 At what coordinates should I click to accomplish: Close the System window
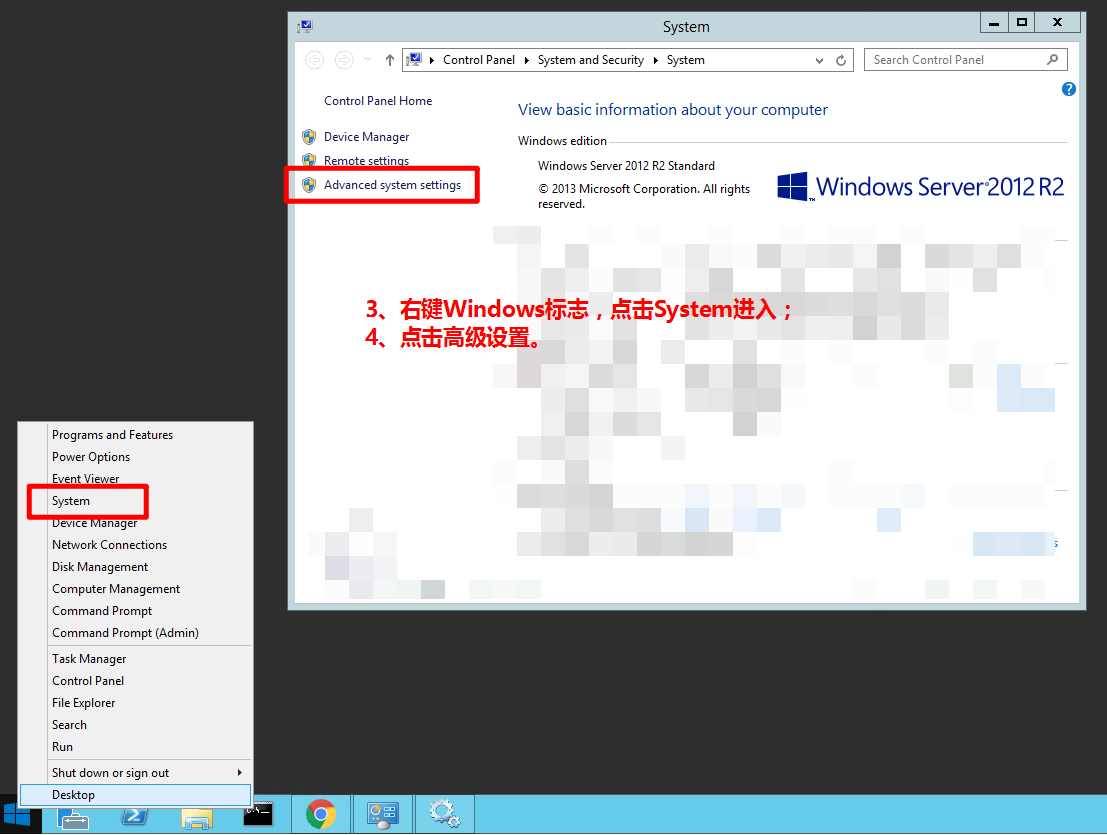1058,23
